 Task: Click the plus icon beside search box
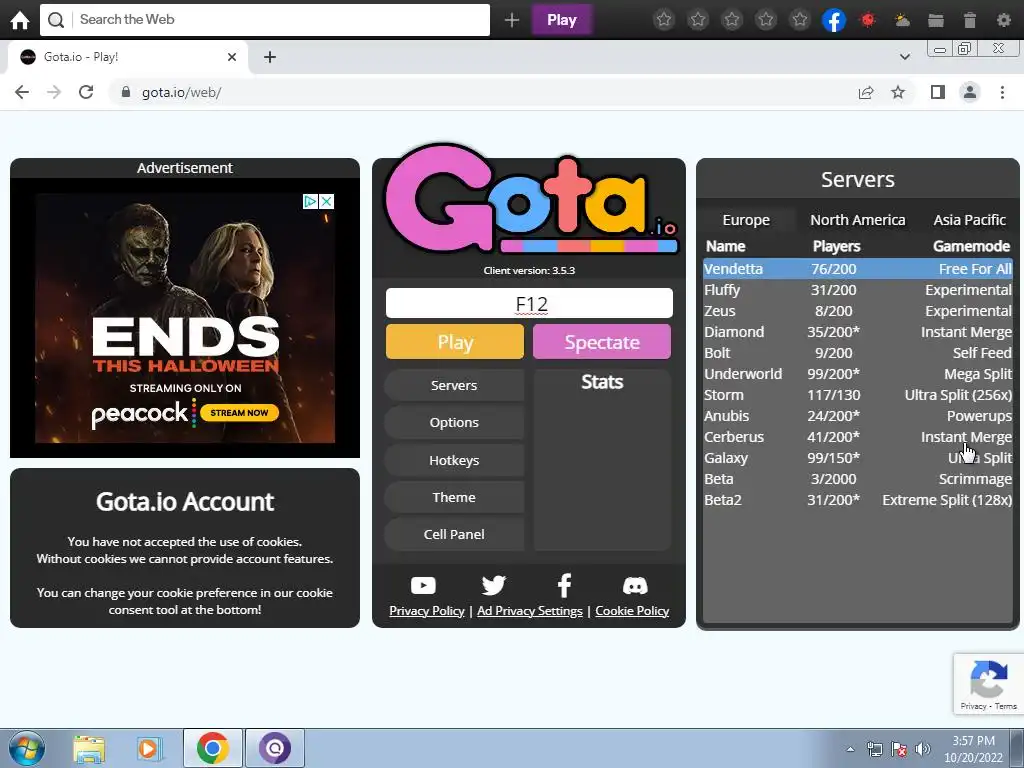tap(511, 20)
